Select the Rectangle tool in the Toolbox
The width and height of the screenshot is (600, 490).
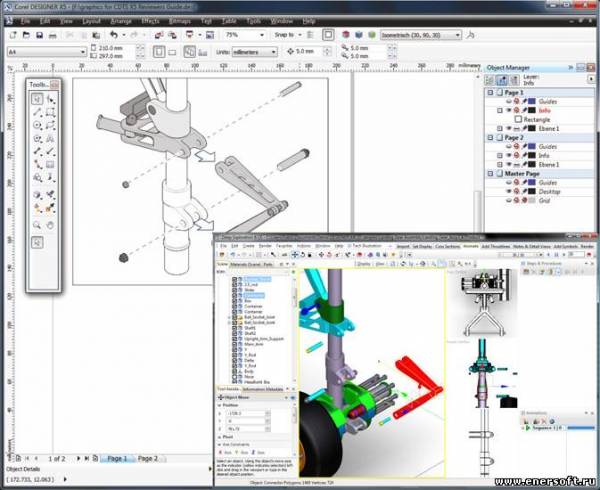click(x=50, y=112)
